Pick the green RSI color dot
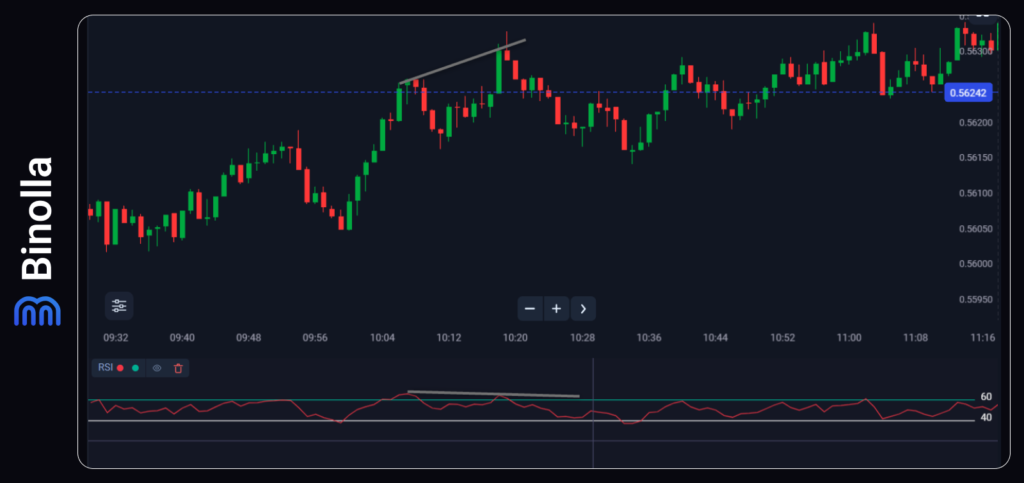The image size is (1024, 483). pyautogui.click(x=135, y=368)
